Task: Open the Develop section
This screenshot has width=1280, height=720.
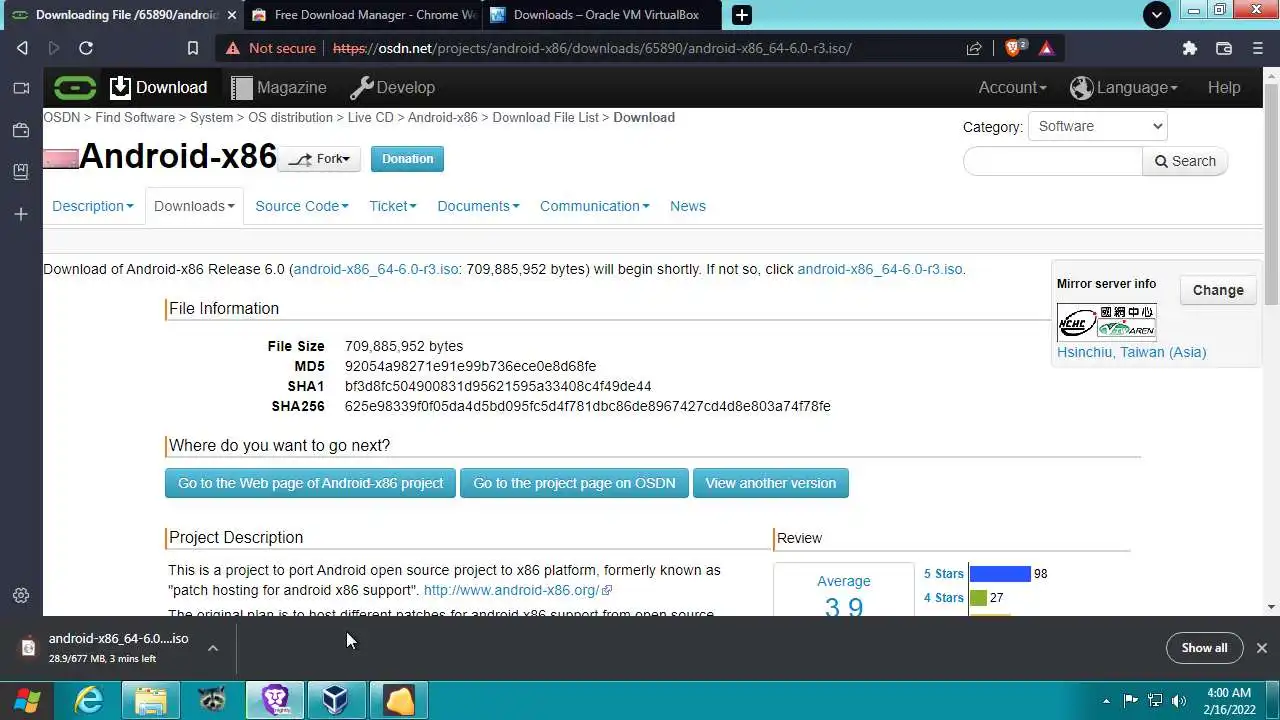Action: (x=392, y=88)
